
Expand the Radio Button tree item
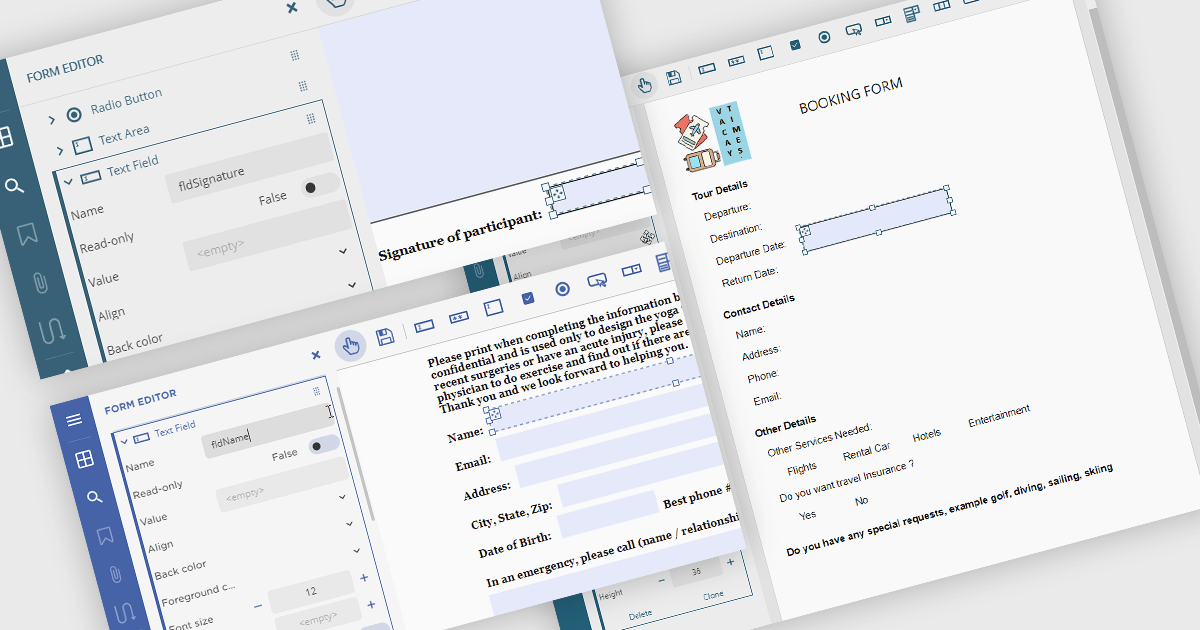point(52,120)
